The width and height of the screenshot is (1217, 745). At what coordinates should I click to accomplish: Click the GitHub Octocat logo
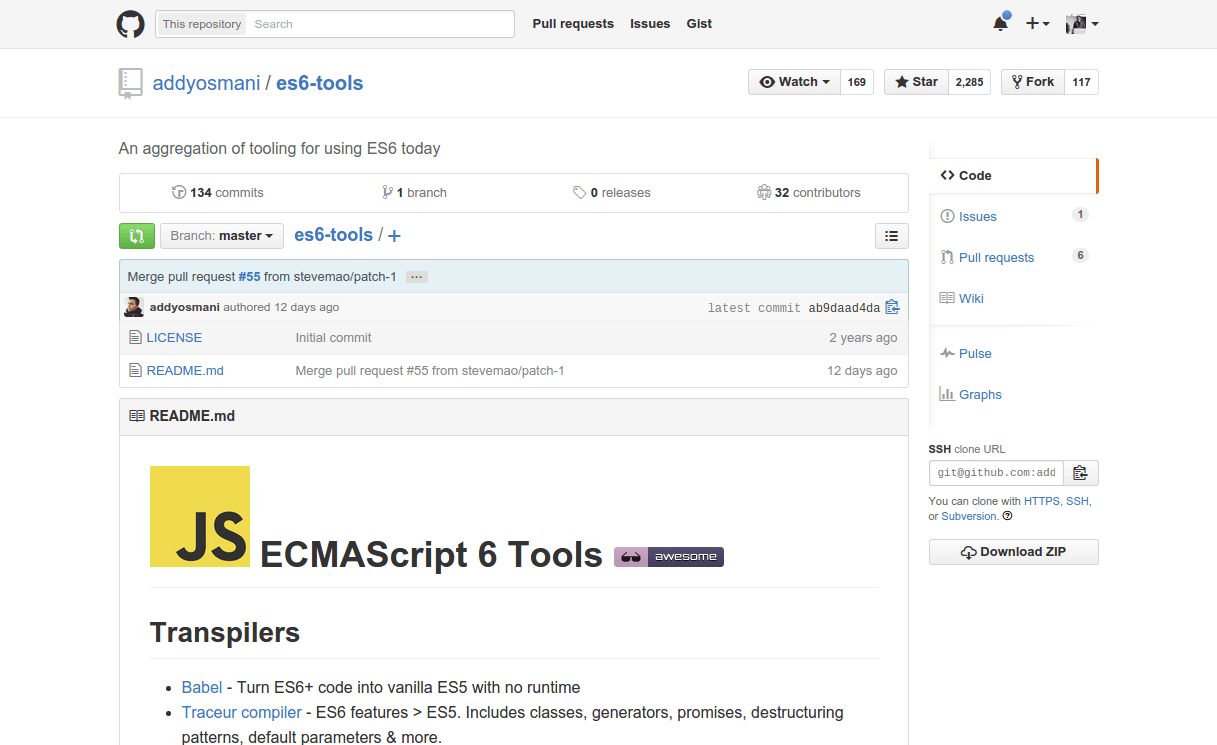point(131,24)
